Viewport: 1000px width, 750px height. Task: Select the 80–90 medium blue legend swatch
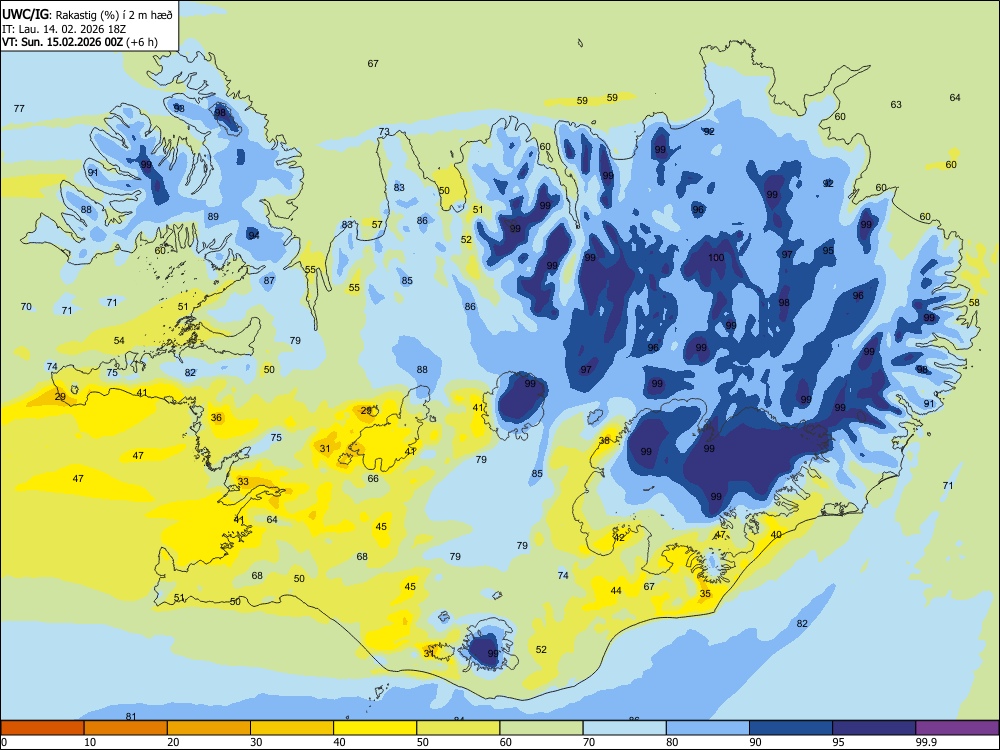click(708, 728)
